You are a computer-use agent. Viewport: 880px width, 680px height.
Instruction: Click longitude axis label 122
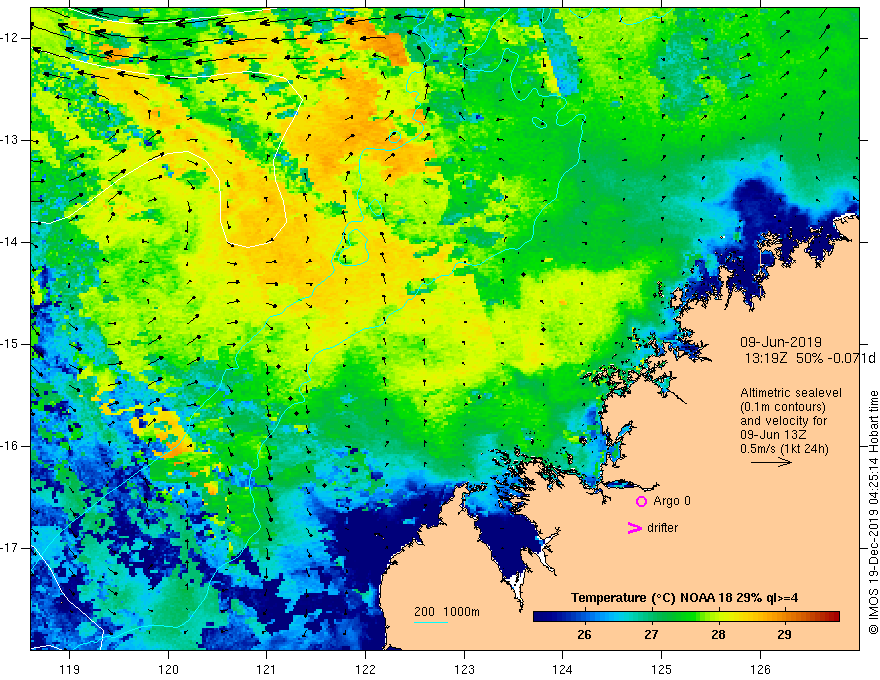tap(365, 669)
